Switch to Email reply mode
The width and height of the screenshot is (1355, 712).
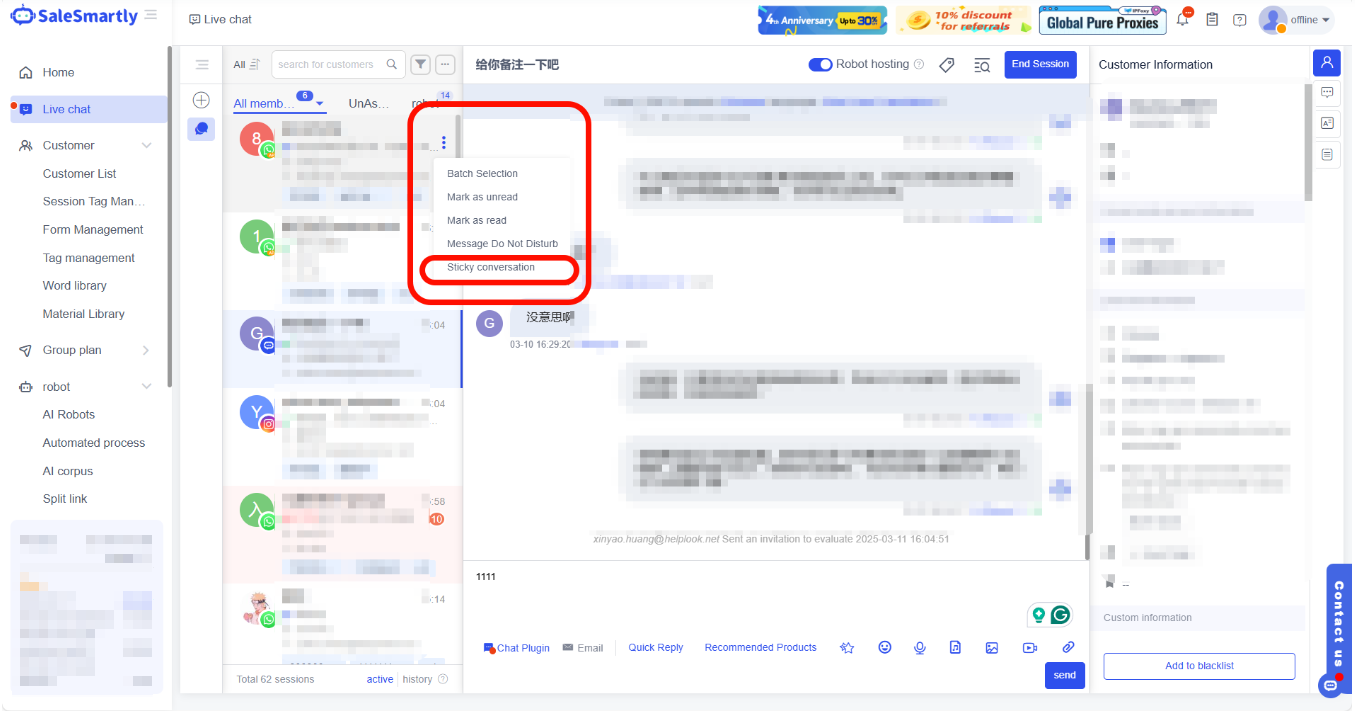pyautogui.click(x=583, y=648)
